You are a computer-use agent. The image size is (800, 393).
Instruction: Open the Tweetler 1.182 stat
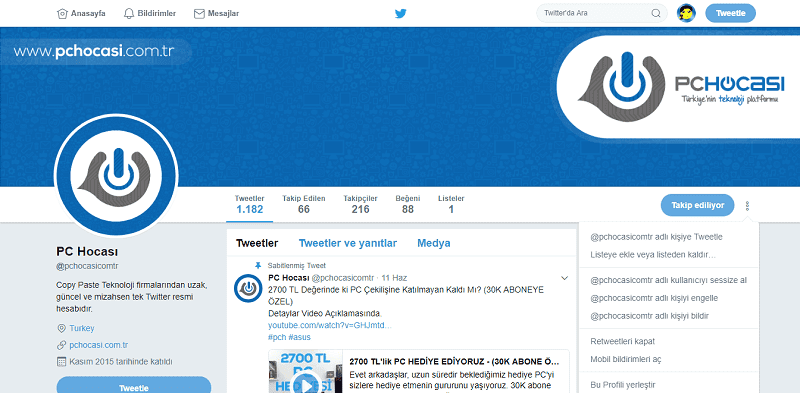click(249, 204)
